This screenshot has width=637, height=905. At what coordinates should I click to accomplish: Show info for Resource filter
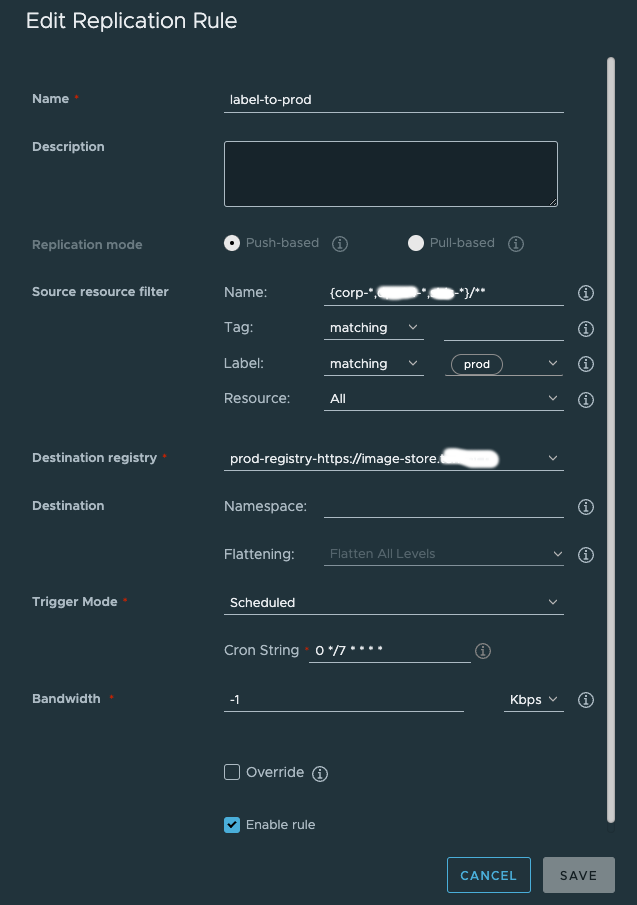(586, 400)
